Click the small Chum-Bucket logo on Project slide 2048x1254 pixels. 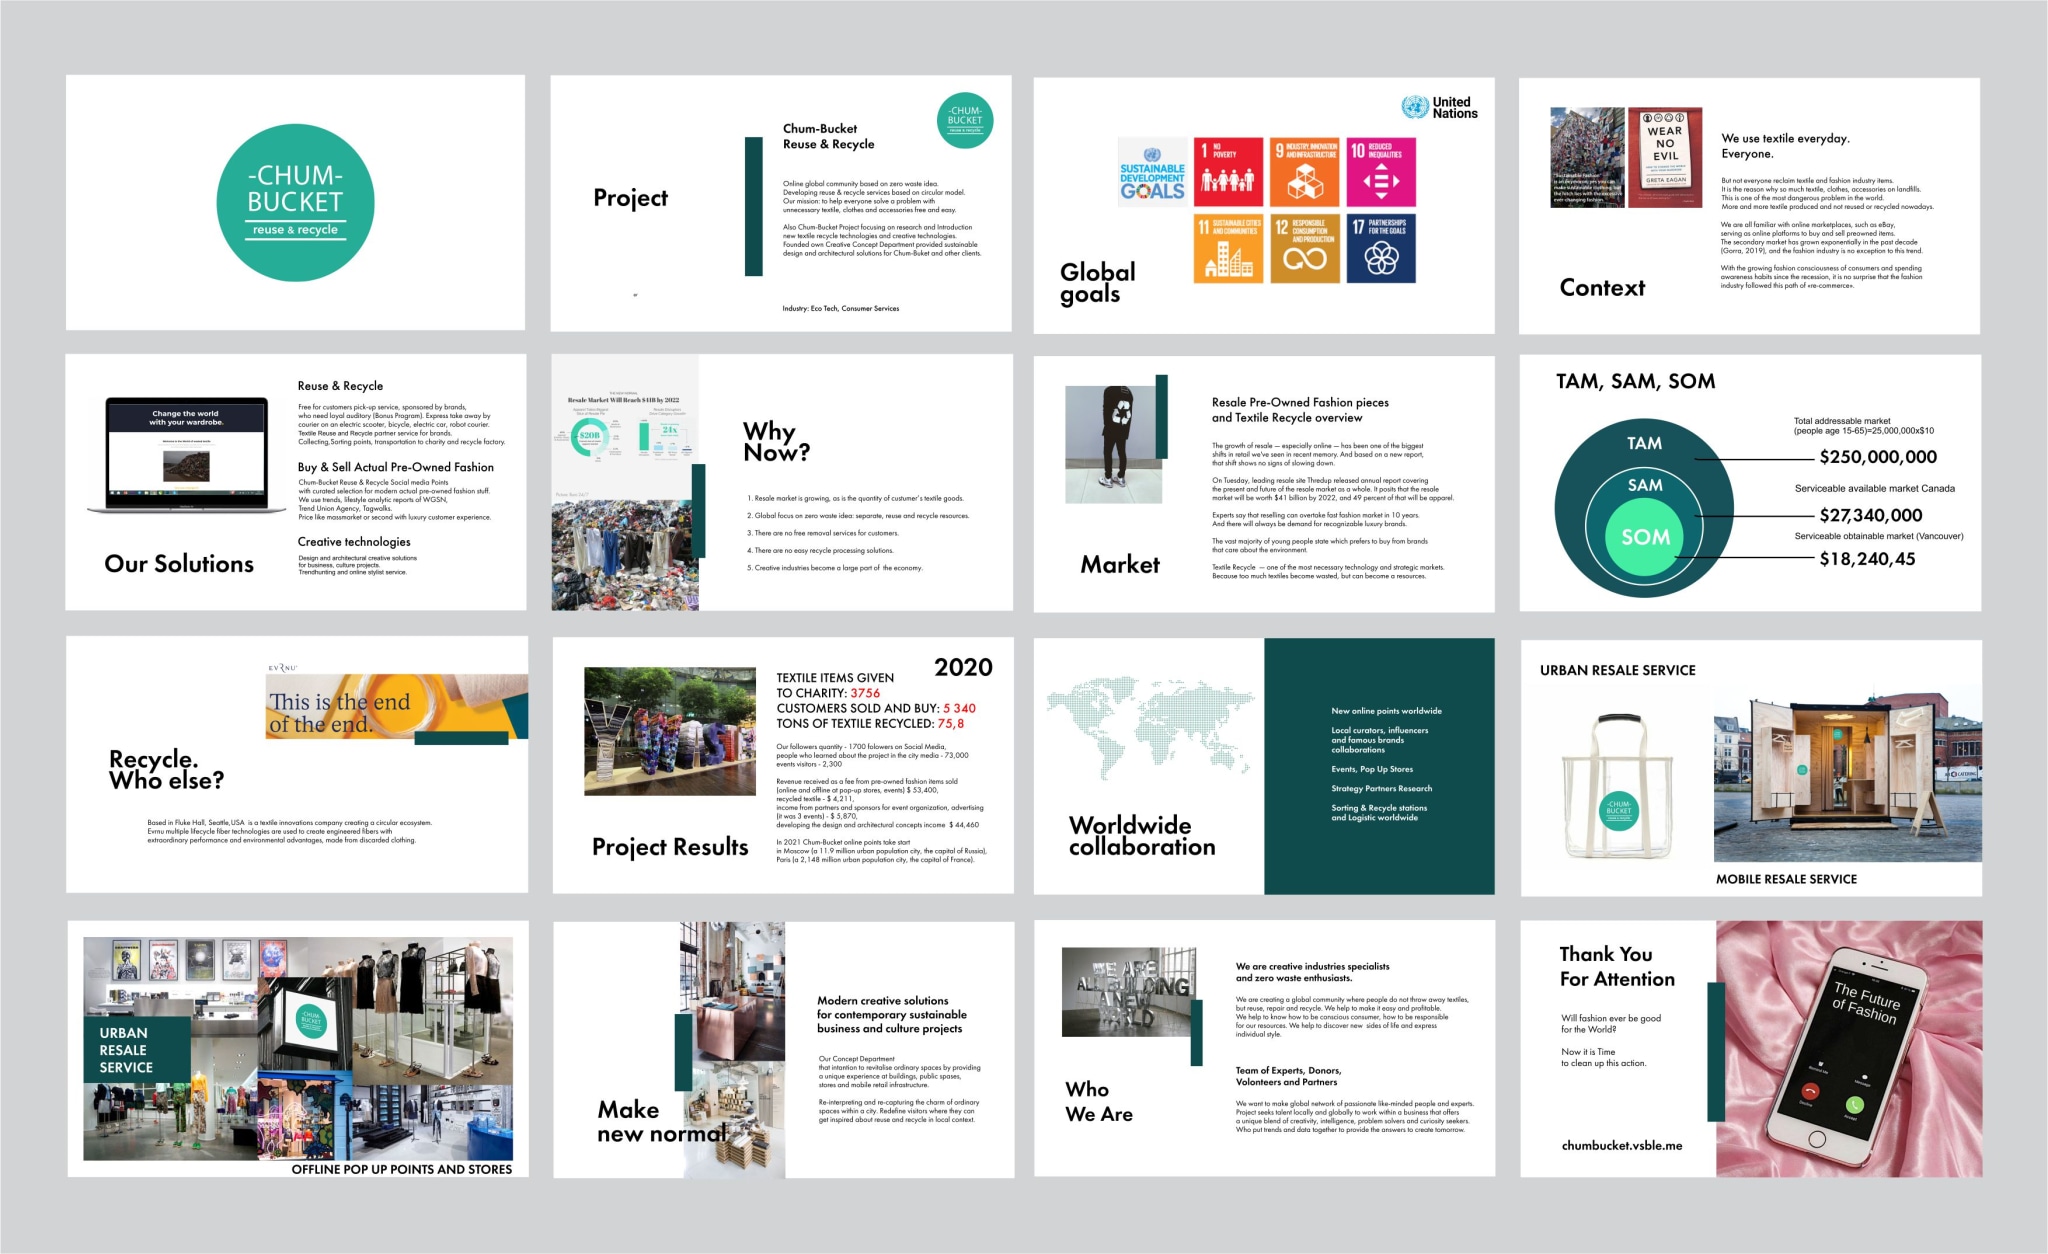click(x=965, y=120)
